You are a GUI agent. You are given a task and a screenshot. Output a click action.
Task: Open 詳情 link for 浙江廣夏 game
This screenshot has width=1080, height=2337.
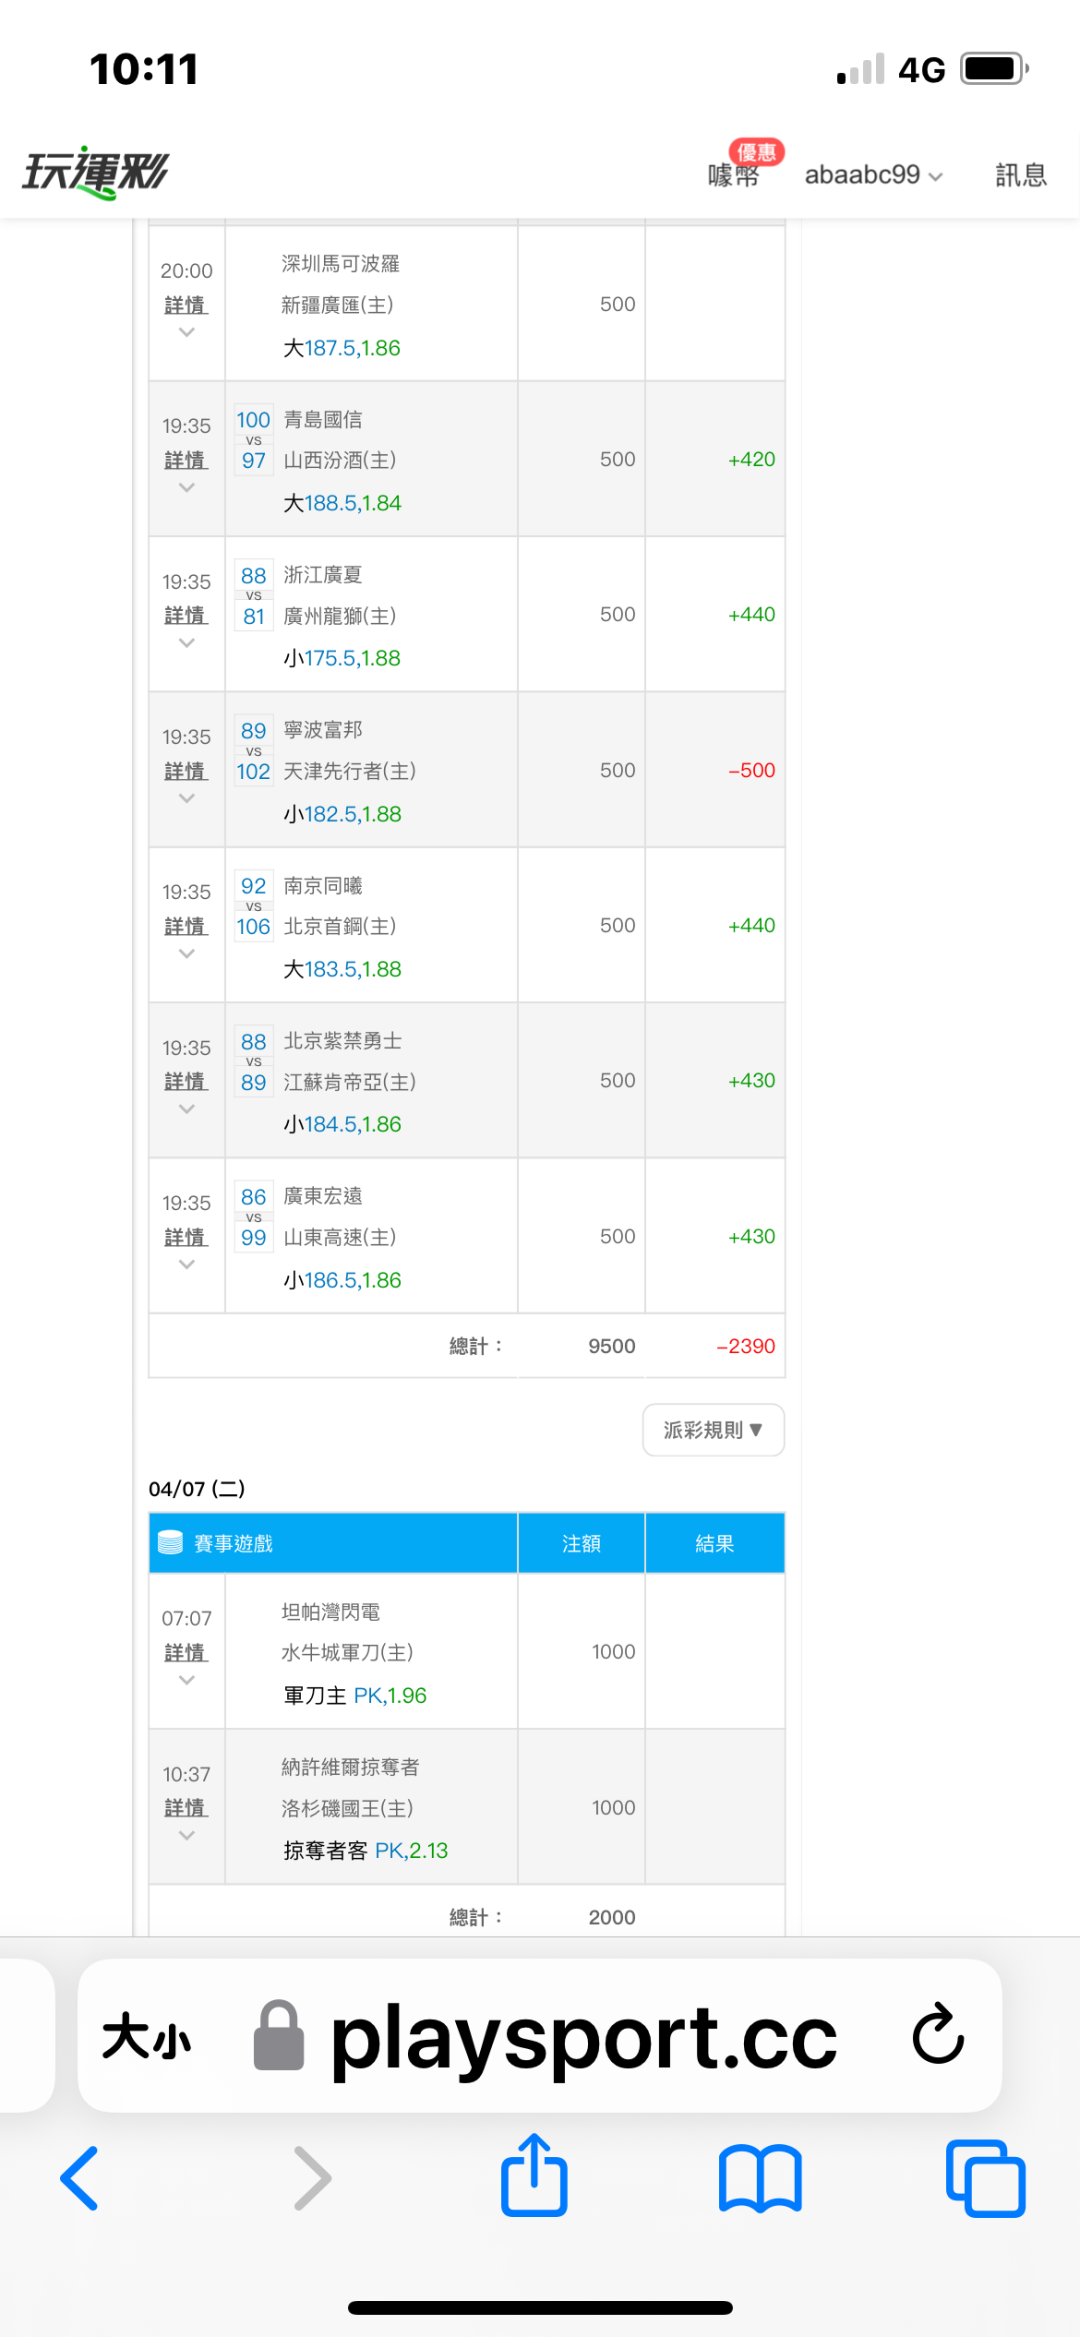[x=186, y=615]
